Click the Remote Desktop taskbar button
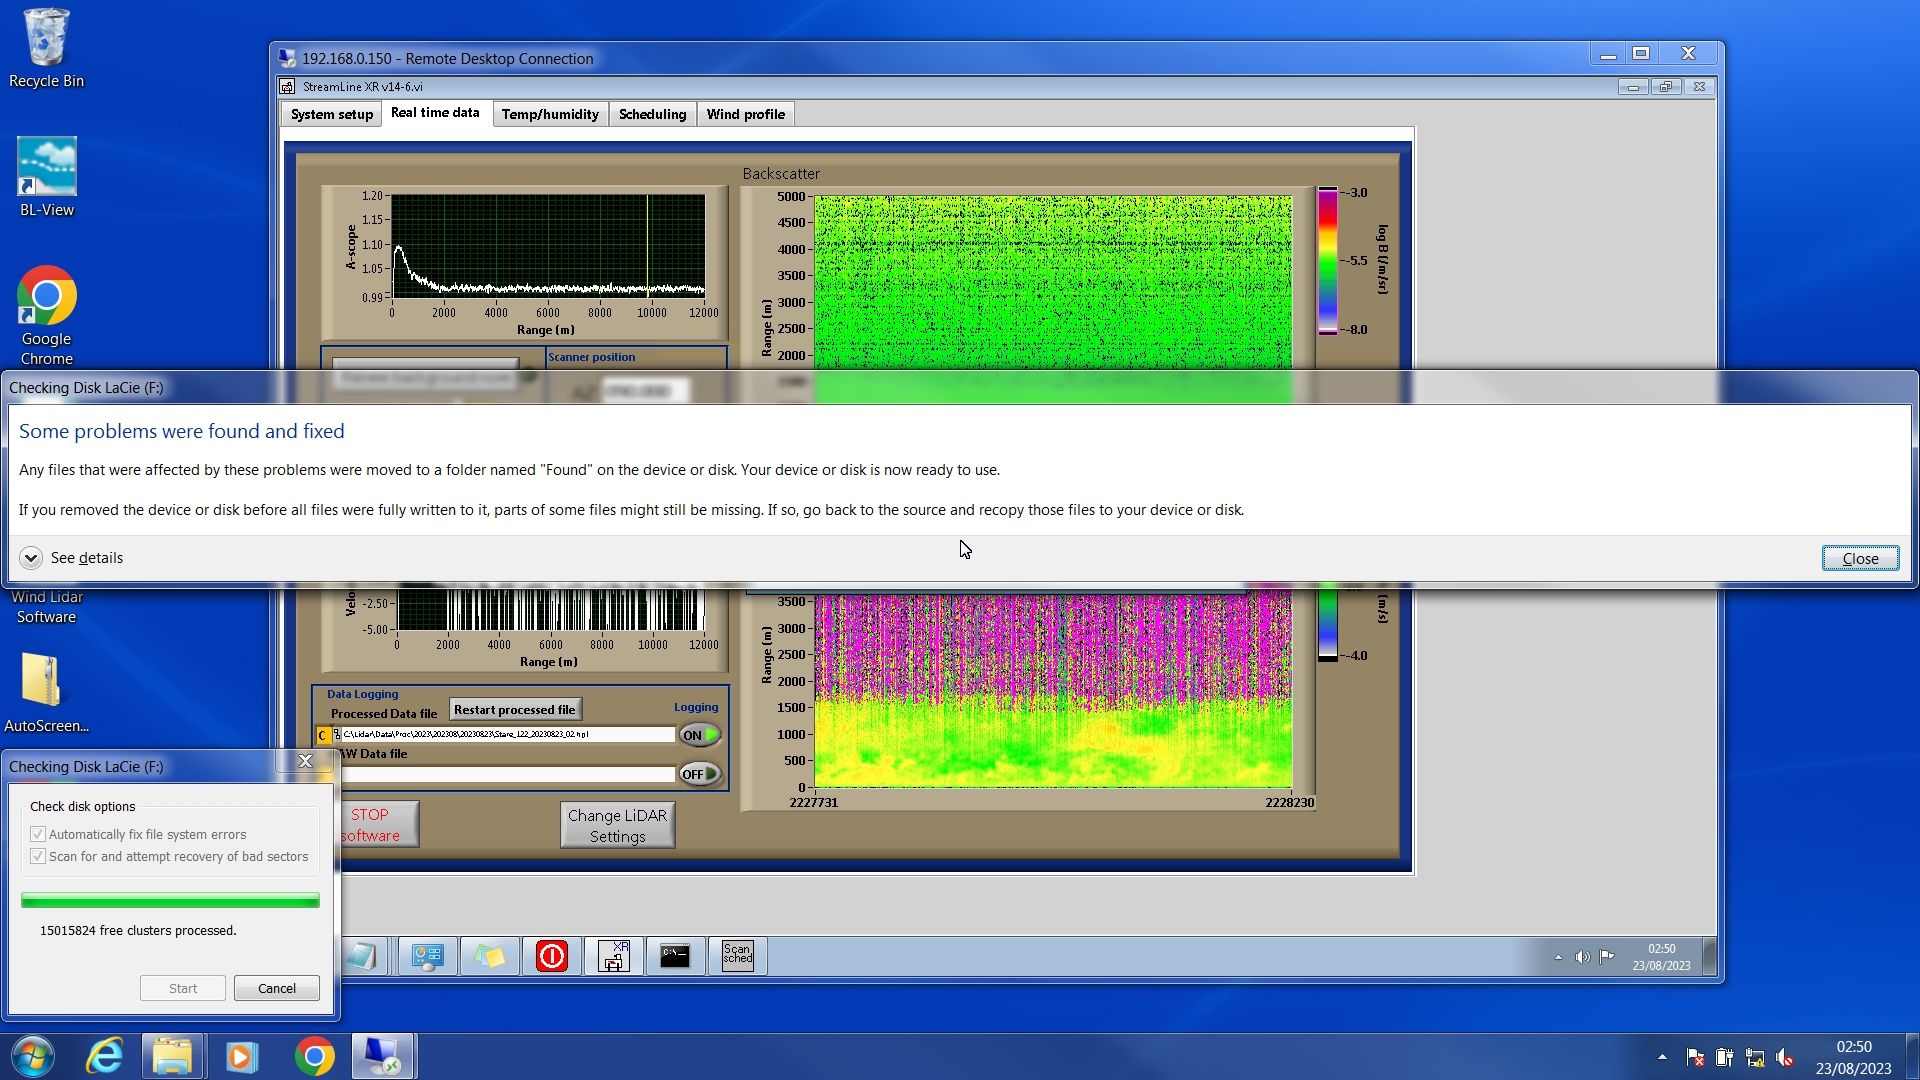Viewport: 1920px width, 1080px height. tap(382, 1056)
